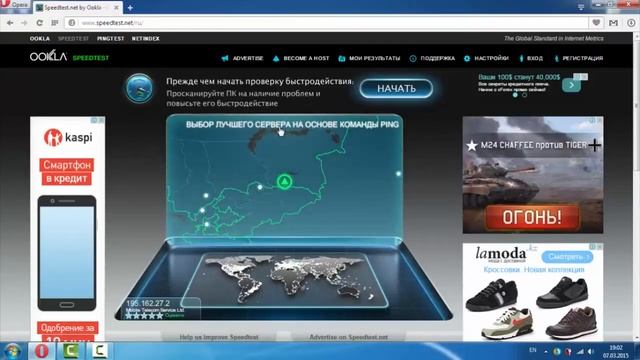Open Help us improve Speedtest link
Viewport: 640px width, 360px height.
[x=219, y=337]
